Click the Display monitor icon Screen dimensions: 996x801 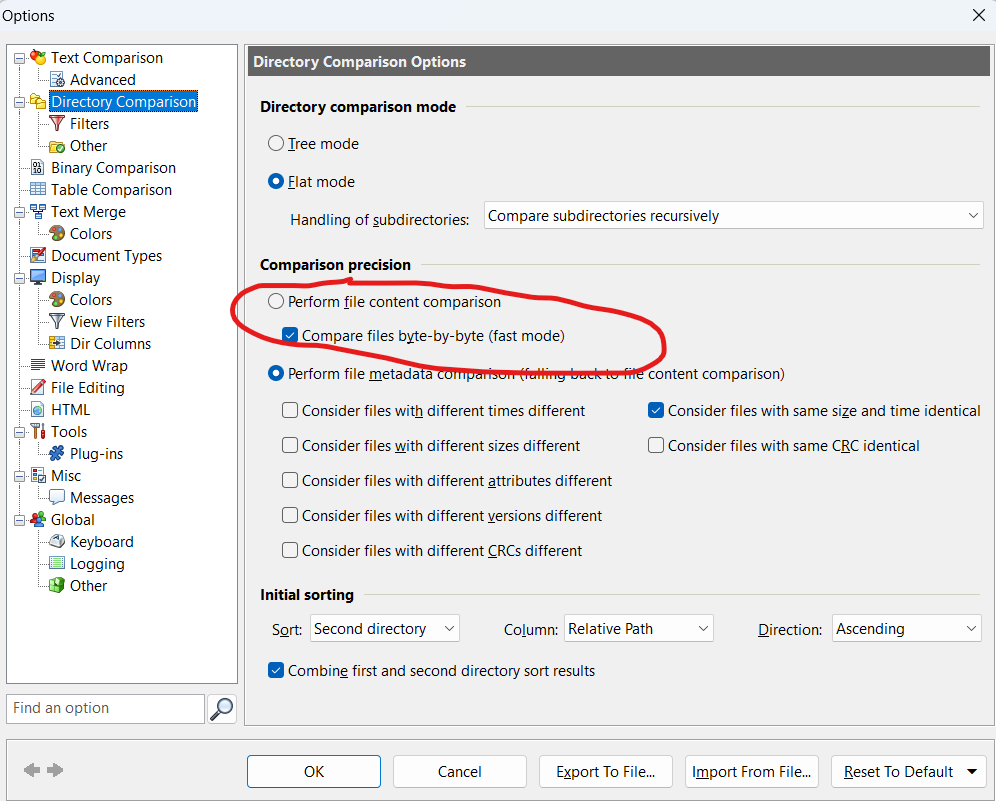click(x=38, y=278)
